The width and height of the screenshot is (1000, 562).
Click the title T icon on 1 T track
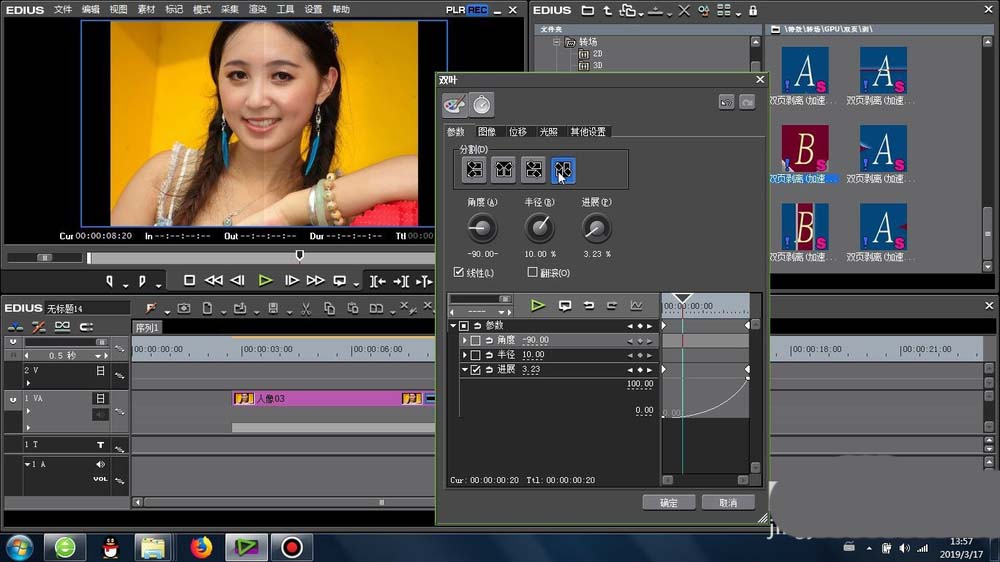100,445
